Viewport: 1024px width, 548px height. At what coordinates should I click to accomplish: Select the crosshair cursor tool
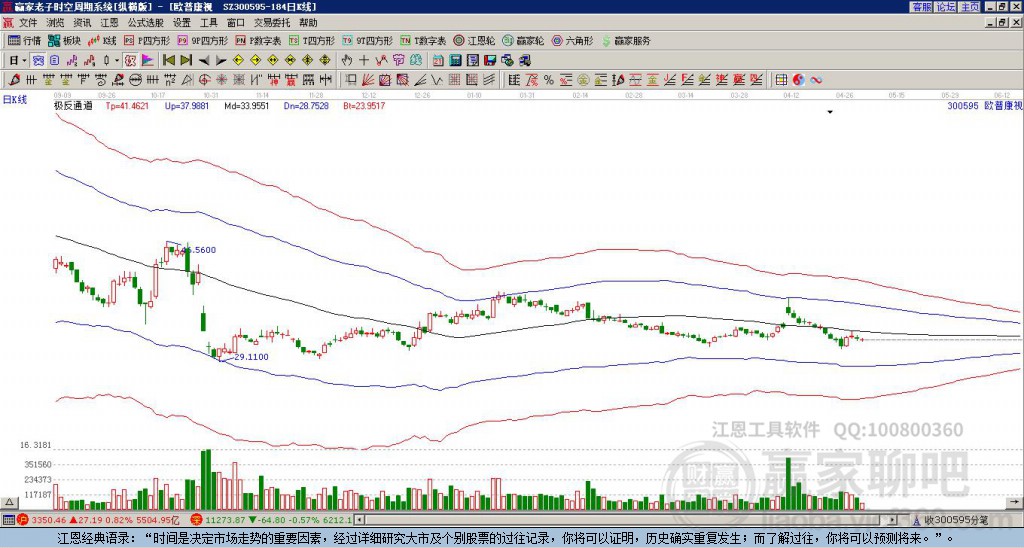point(364,60)
